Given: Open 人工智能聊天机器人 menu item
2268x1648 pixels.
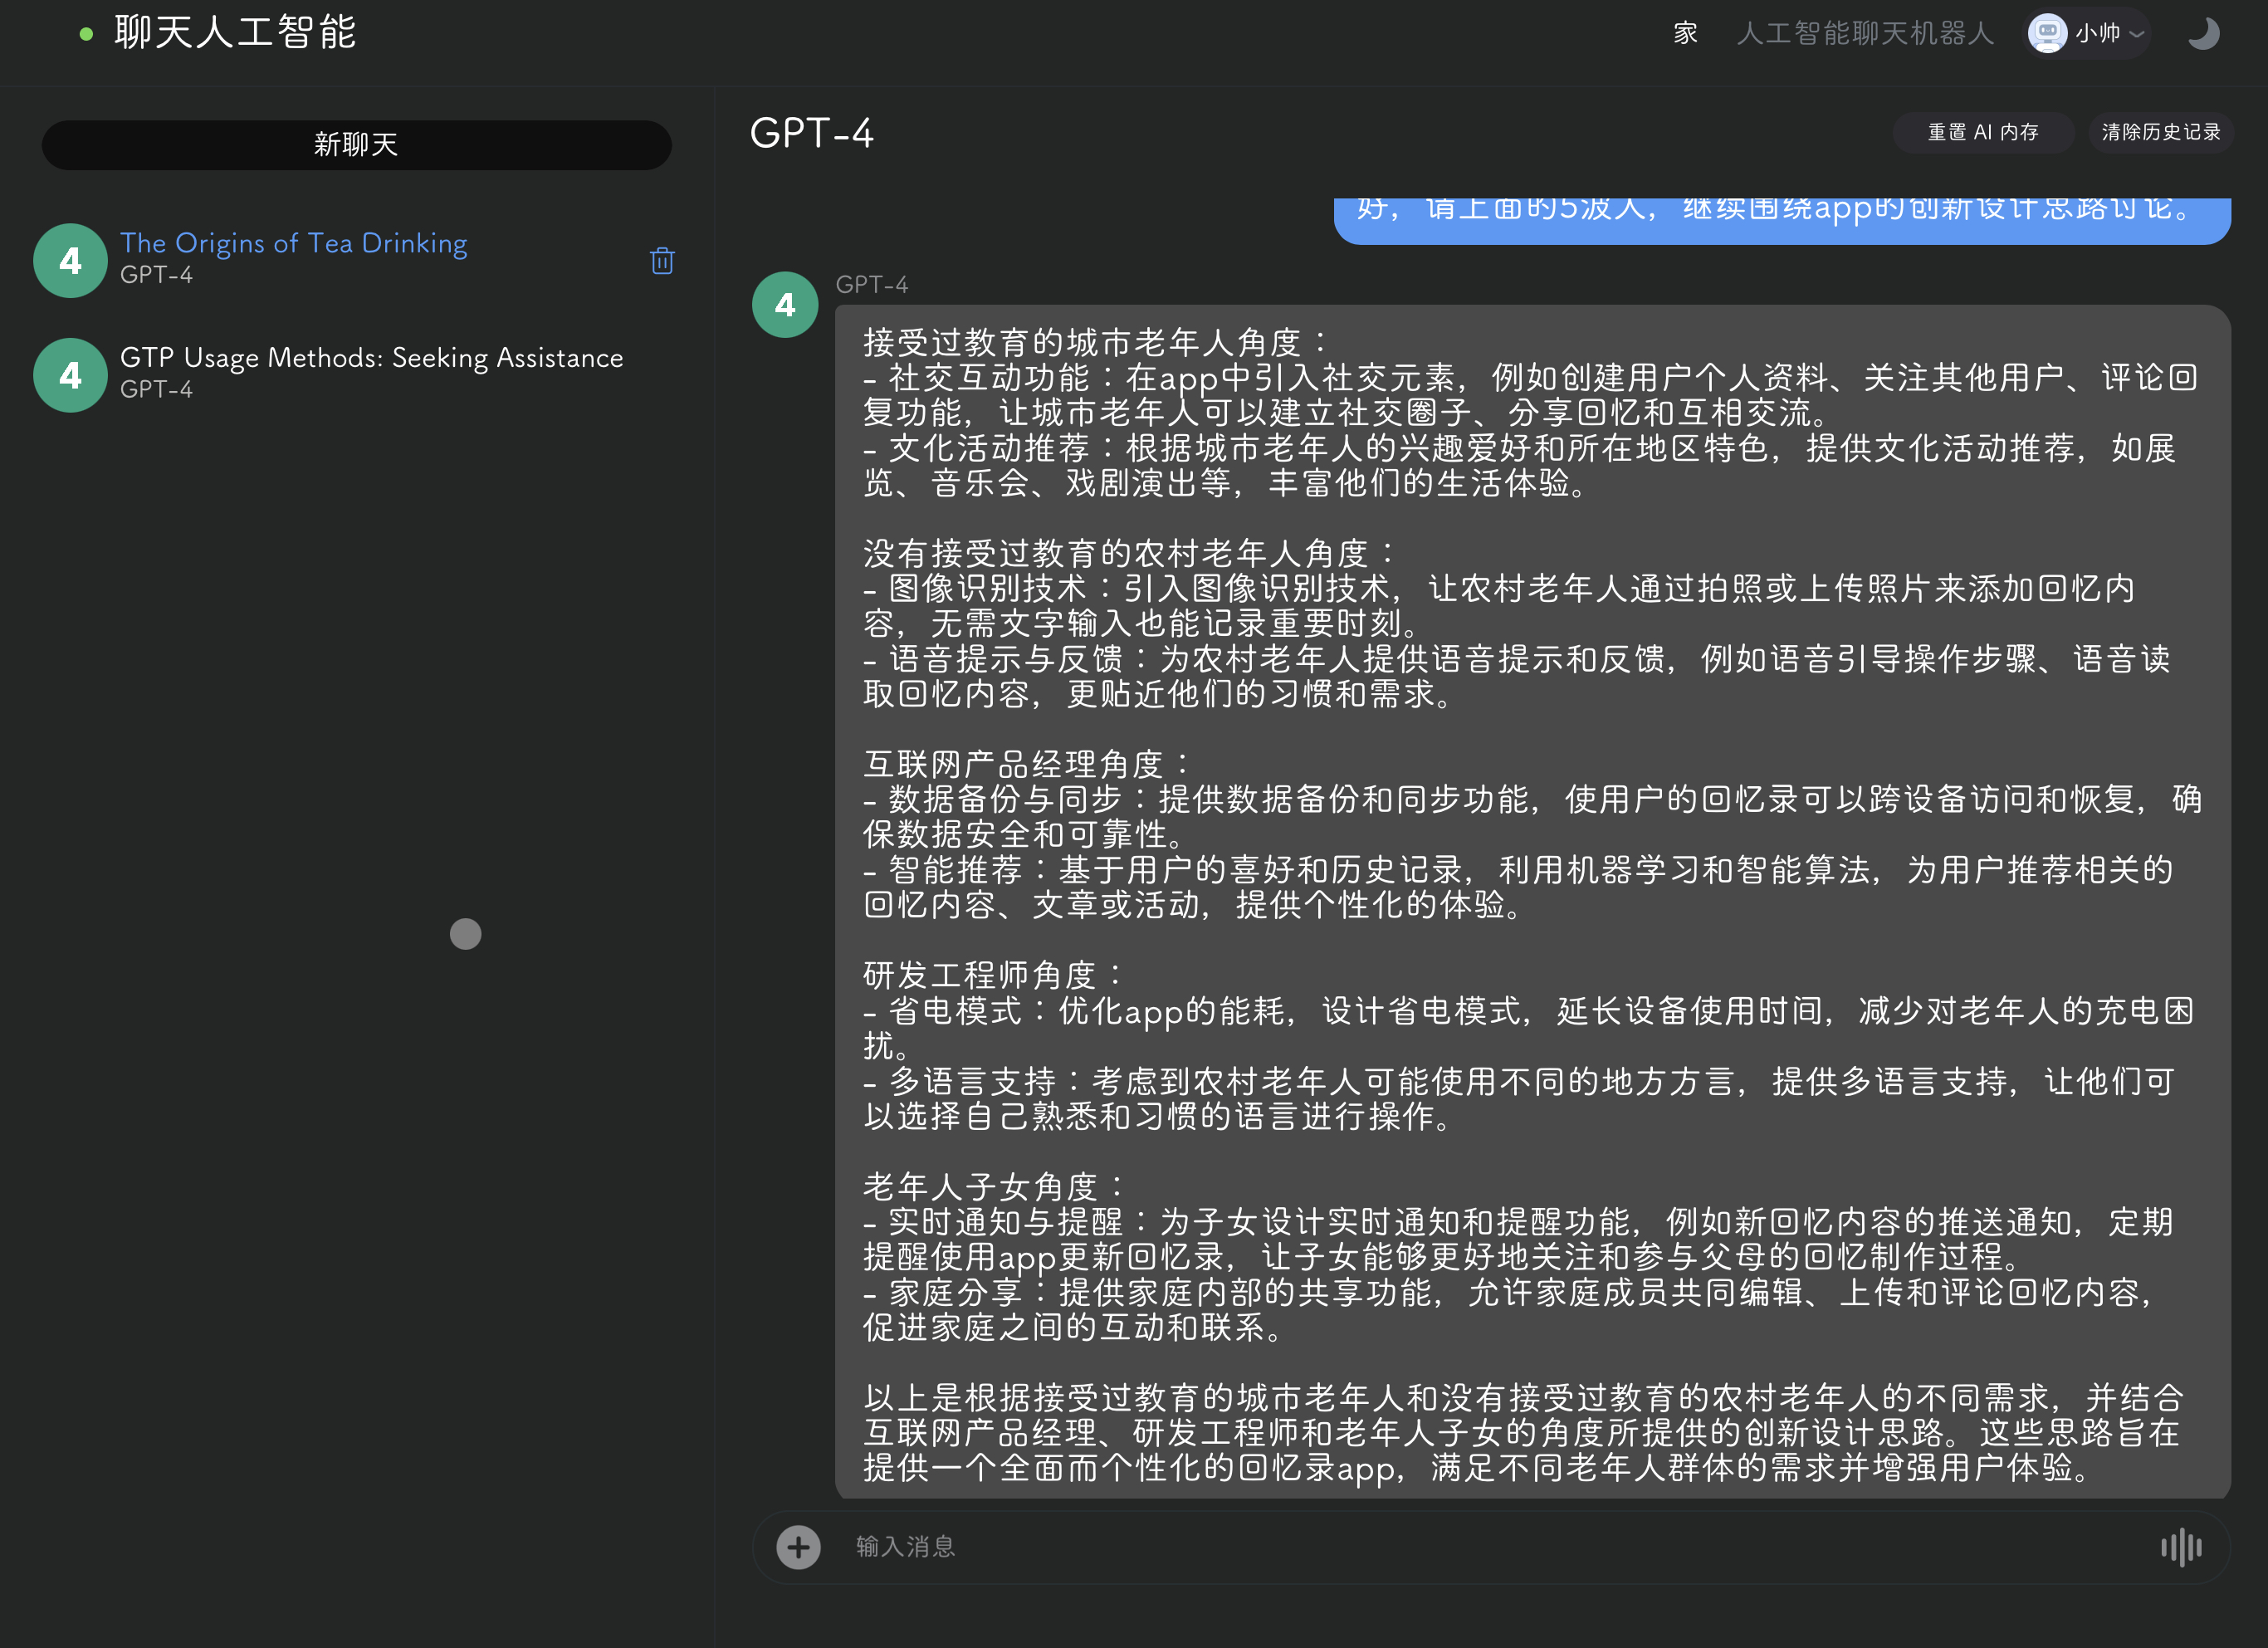Looking at the screenshot, I should click(x=1865, y=33).
